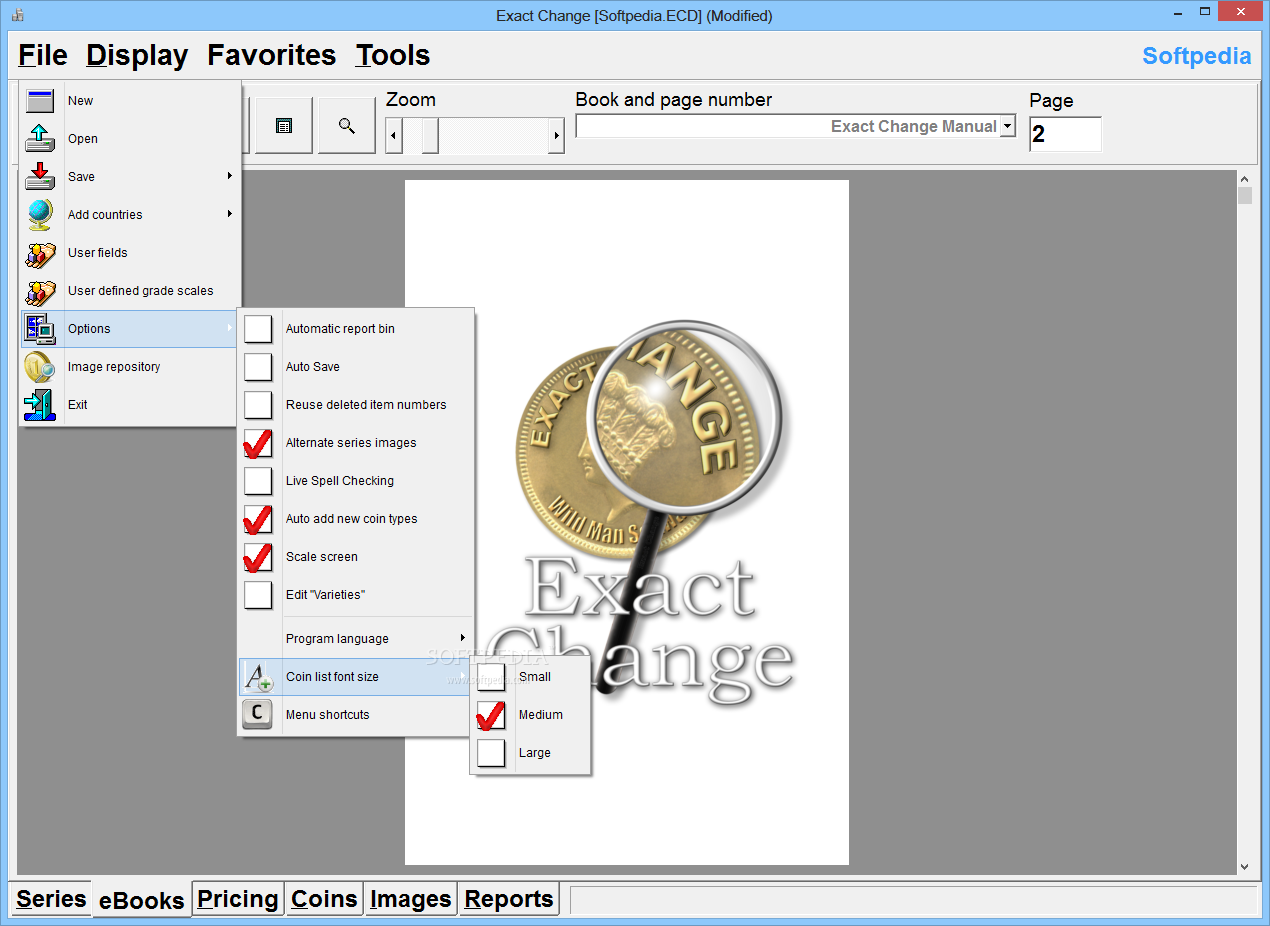Click the toolbar magnifier search button
Image resolution: width=1270 pixels, height=926 pixels.
coord(347,126)
